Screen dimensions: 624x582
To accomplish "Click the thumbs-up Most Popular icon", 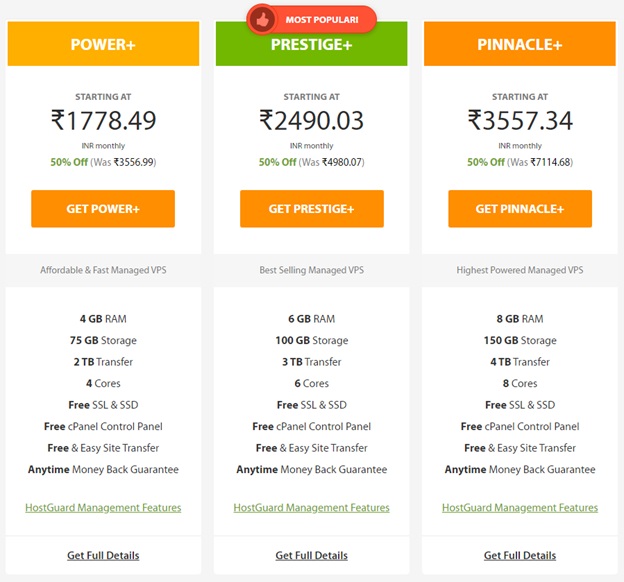I will click(x=262, y=20).
